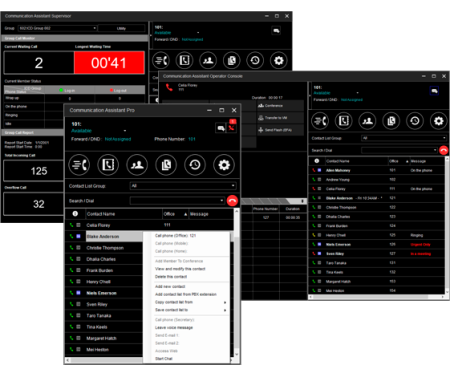Click Assistant Pro vertical scrollbar down arrow
450x365 pixels.
pyautogui.click(x=237, y=354)
